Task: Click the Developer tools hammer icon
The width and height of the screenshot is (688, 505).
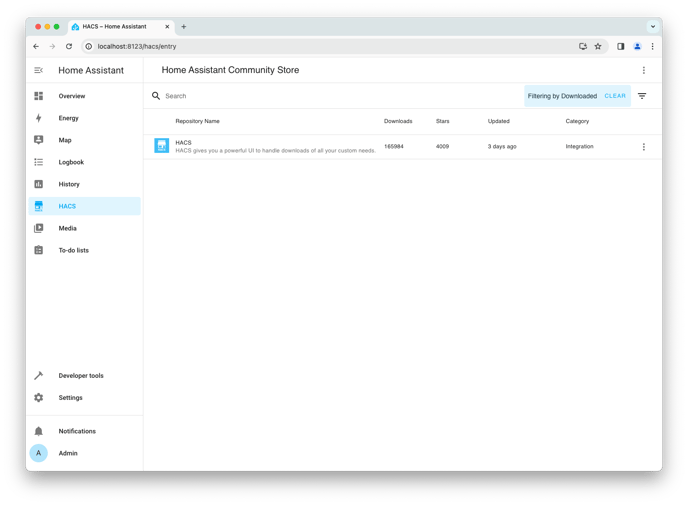Action: (39, 376)
